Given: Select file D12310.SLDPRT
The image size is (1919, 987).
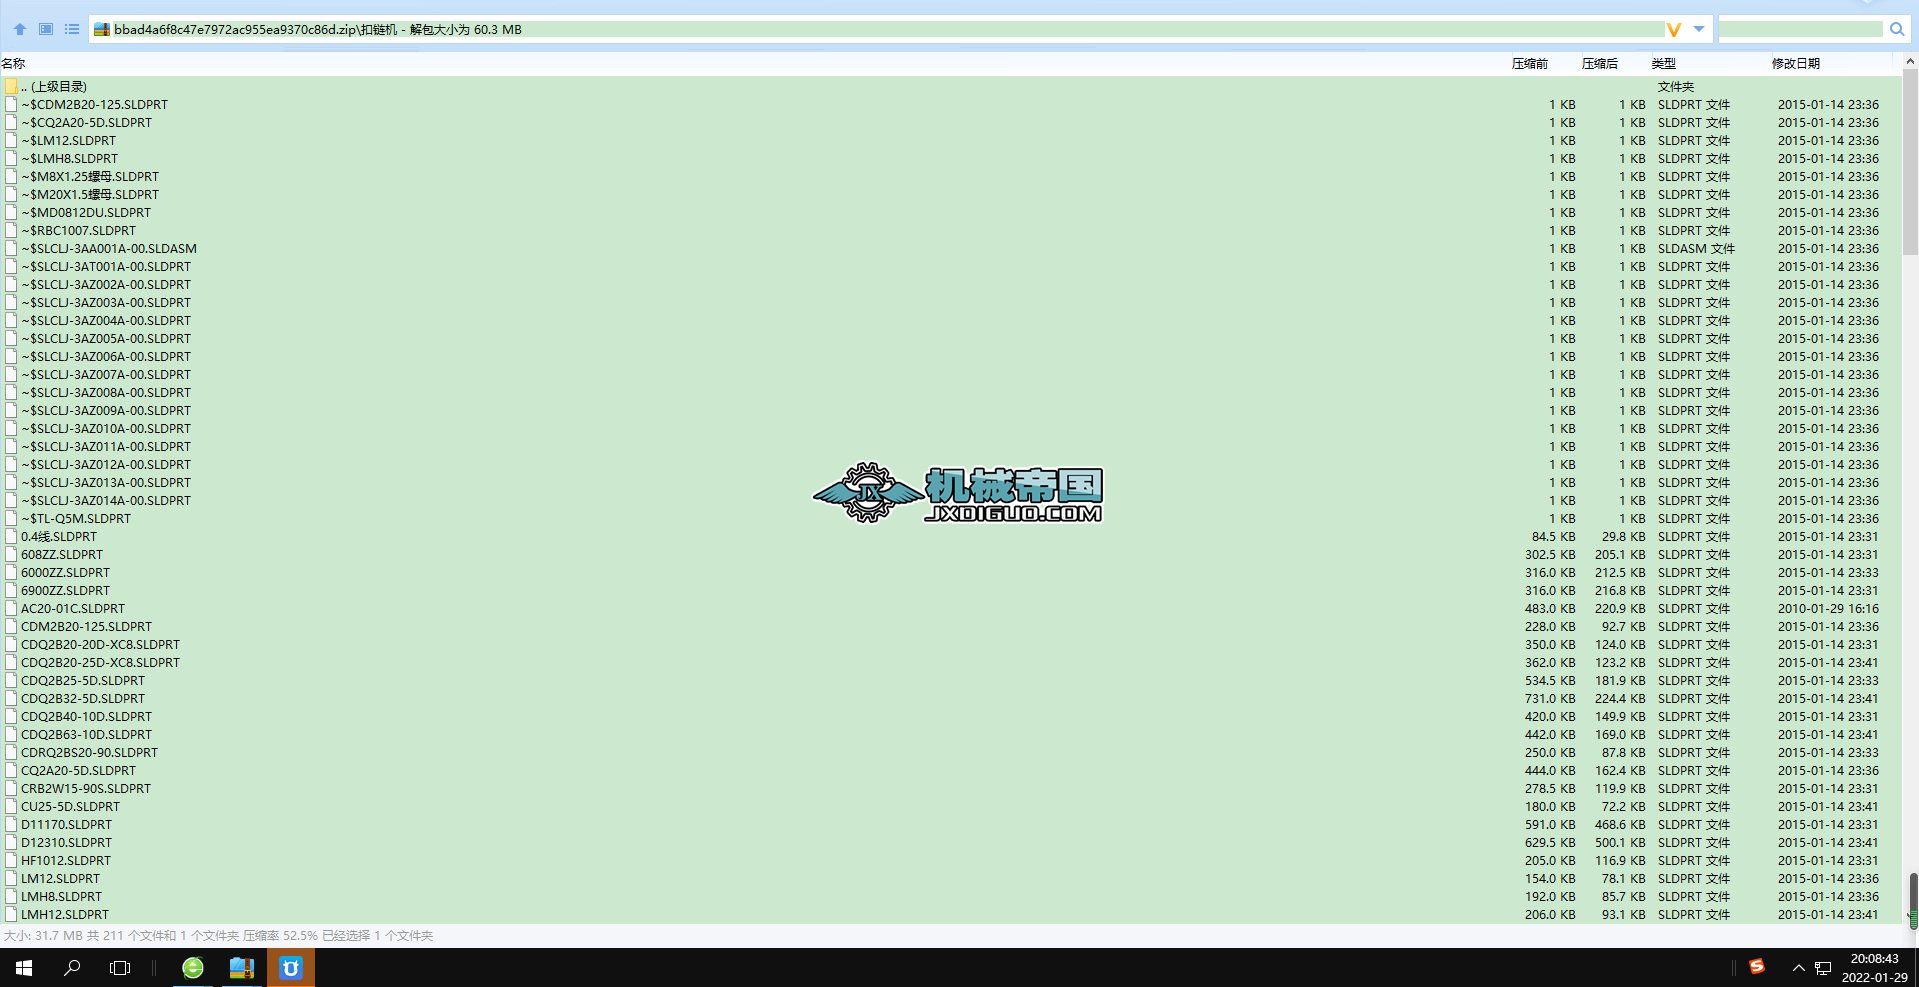Looking at the screenshot, I should click(x=66, y=843).
